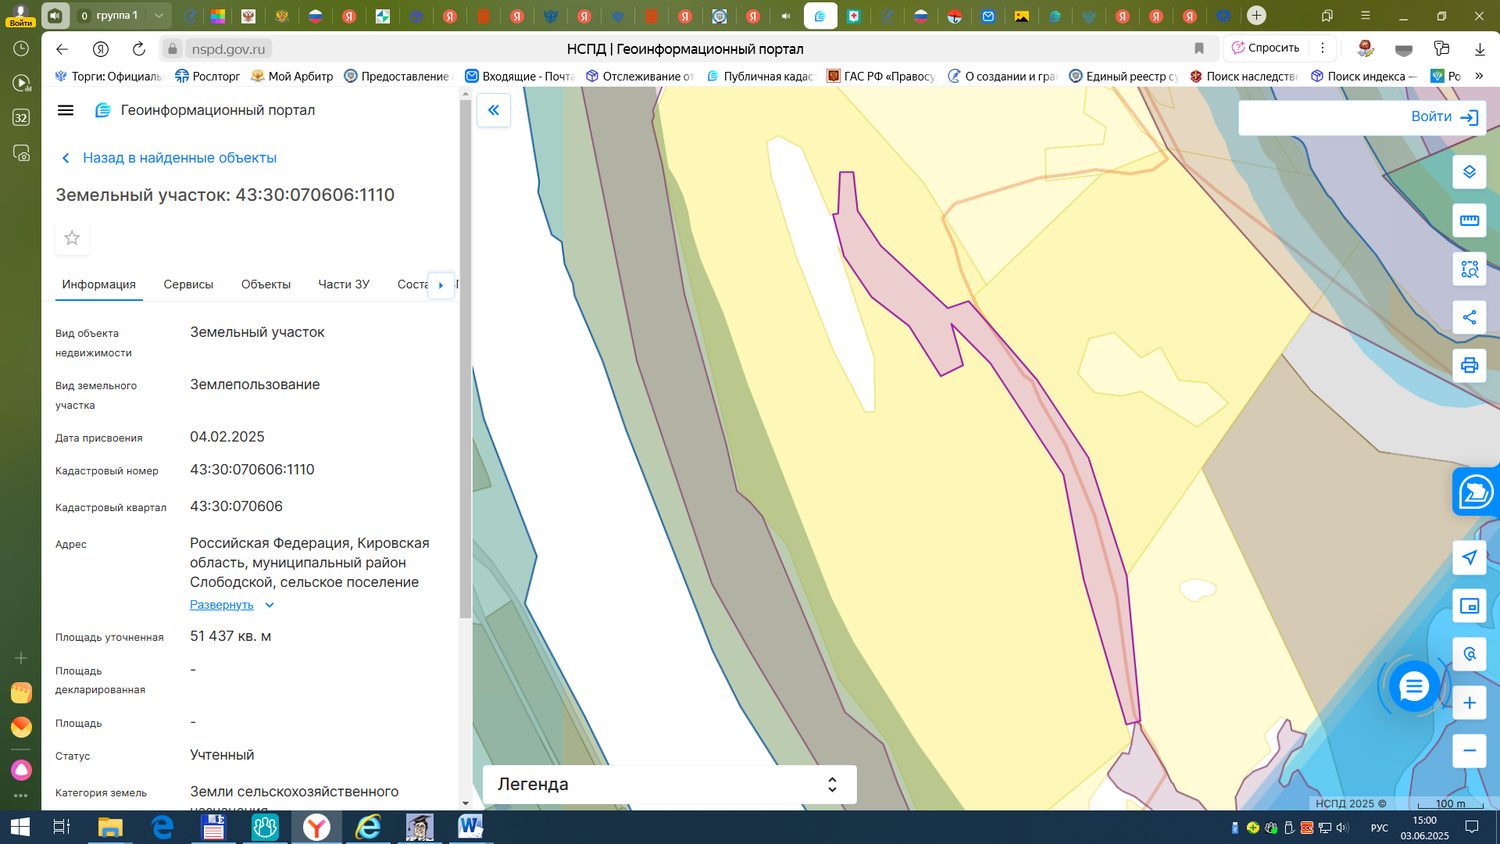Select the Информация tab

(99, 284)
